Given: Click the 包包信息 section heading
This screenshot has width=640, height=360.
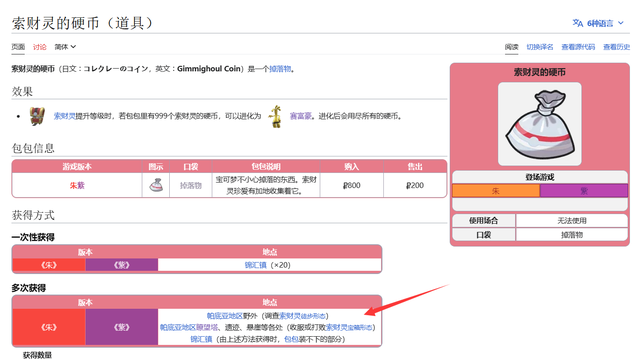Looking at the screenshot, I should [33, 148].
